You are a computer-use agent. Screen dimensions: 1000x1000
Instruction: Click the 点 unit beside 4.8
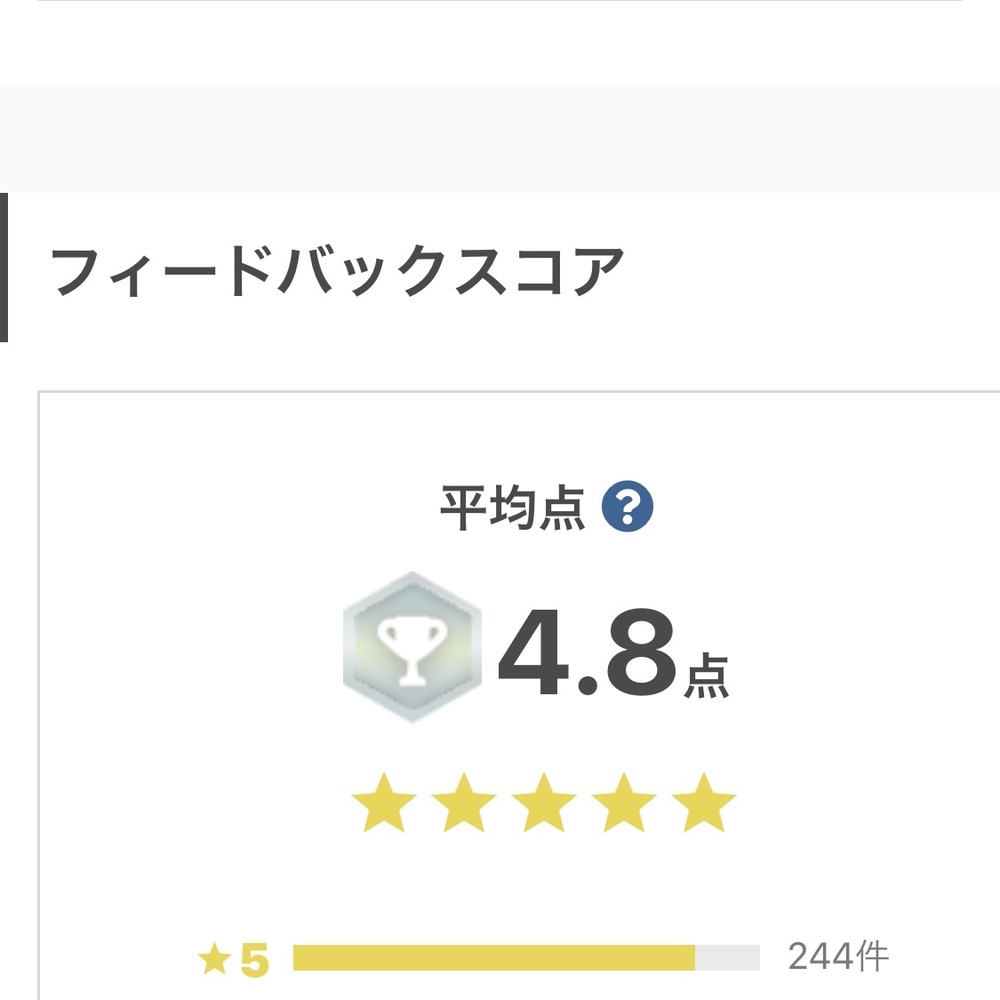point(706,678)
